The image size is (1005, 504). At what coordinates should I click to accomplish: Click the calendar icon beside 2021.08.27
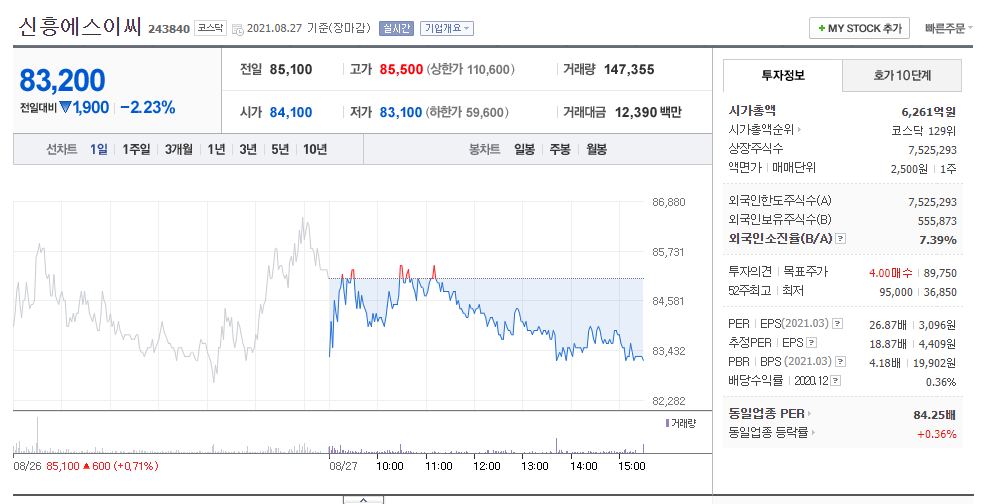[x=237, y=29]
